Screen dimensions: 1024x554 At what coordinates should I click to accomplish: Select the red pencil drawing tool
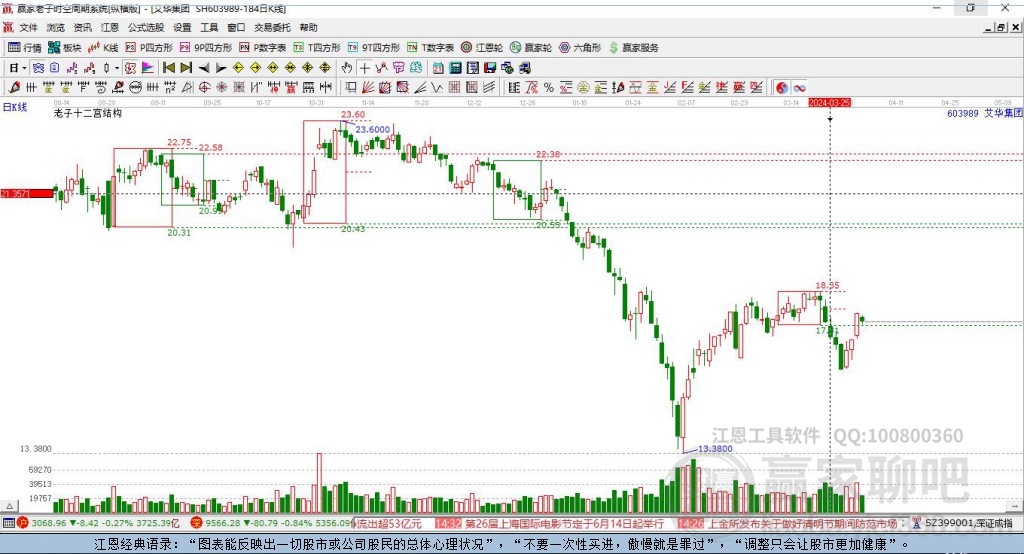[14, 88]
